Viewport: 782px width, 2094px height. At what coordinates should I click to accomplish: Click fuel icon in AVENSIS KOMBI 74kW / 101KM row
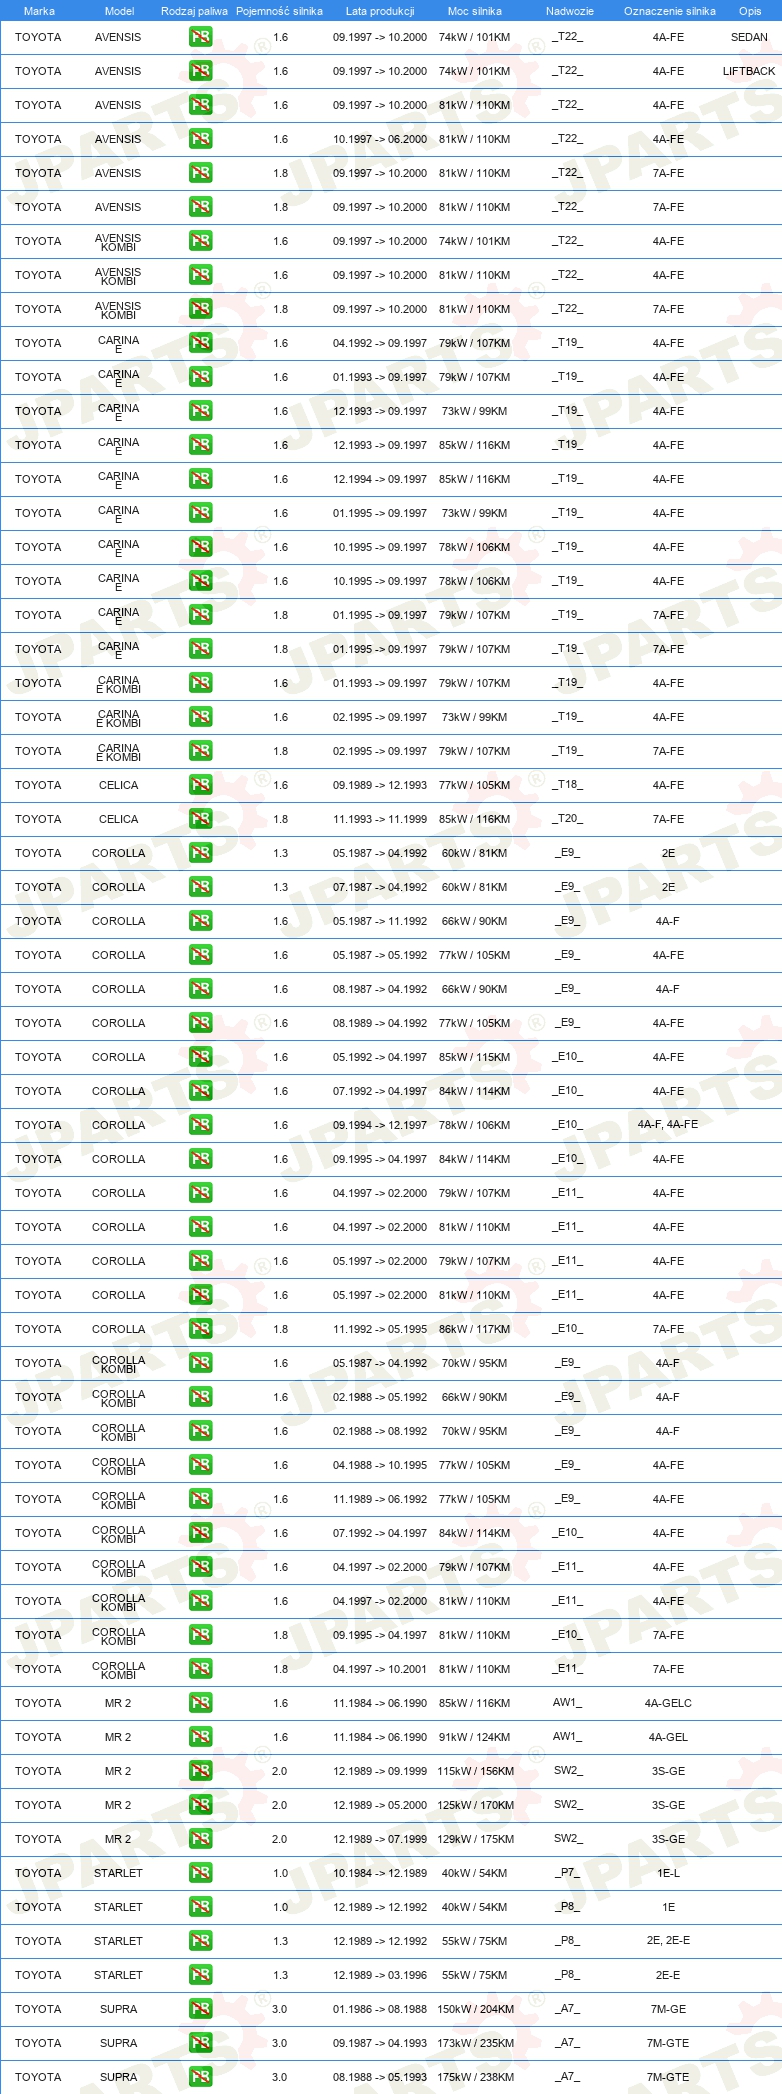[200, 241]
